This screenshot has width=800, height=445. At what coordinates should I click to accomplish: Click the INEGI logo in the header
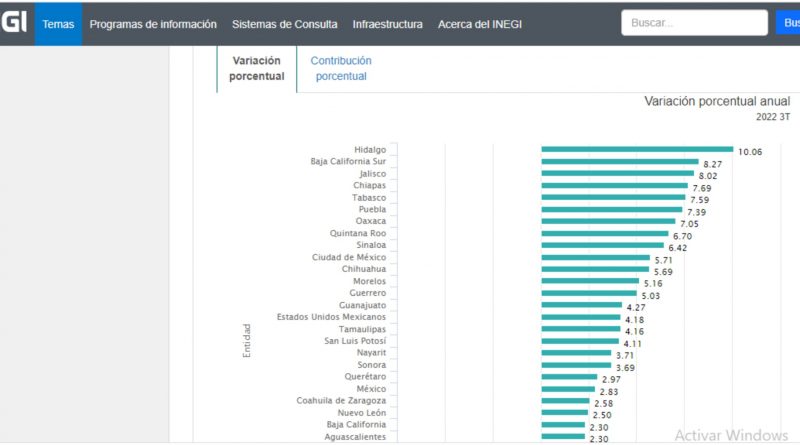pos(14,23)
